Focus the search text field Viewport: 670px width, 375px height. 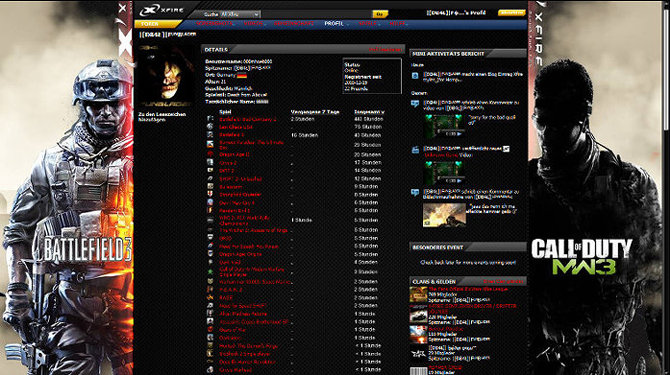(x=316, y=14)
